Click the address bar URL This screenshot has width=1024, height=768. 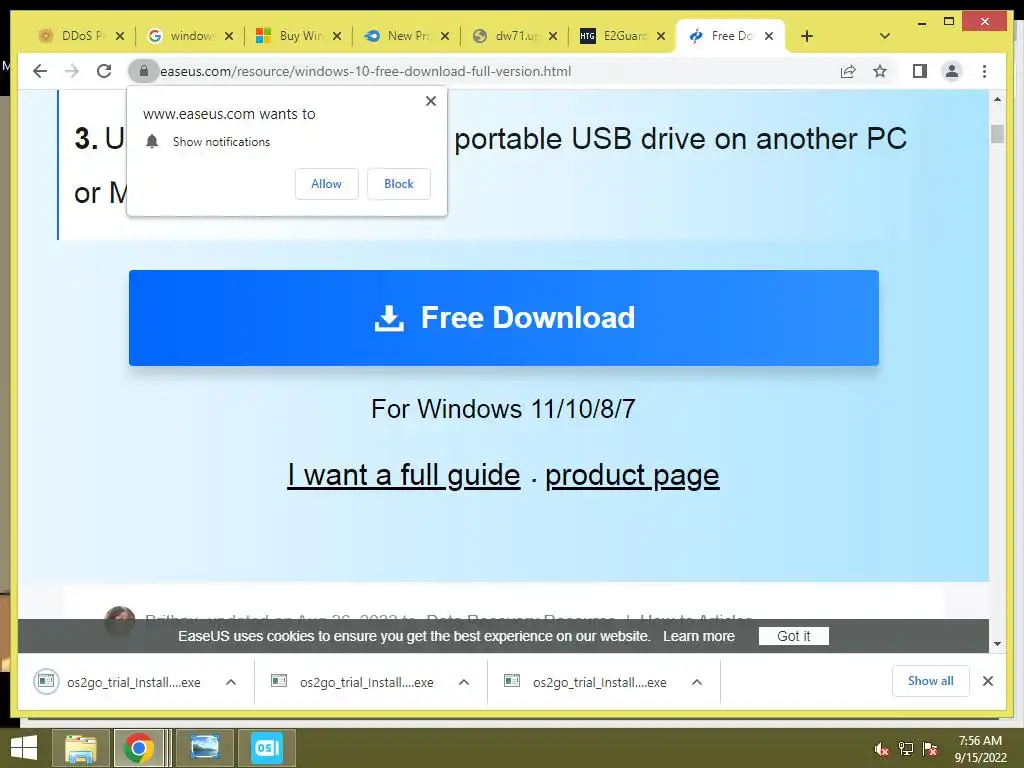tap(366, 71)
